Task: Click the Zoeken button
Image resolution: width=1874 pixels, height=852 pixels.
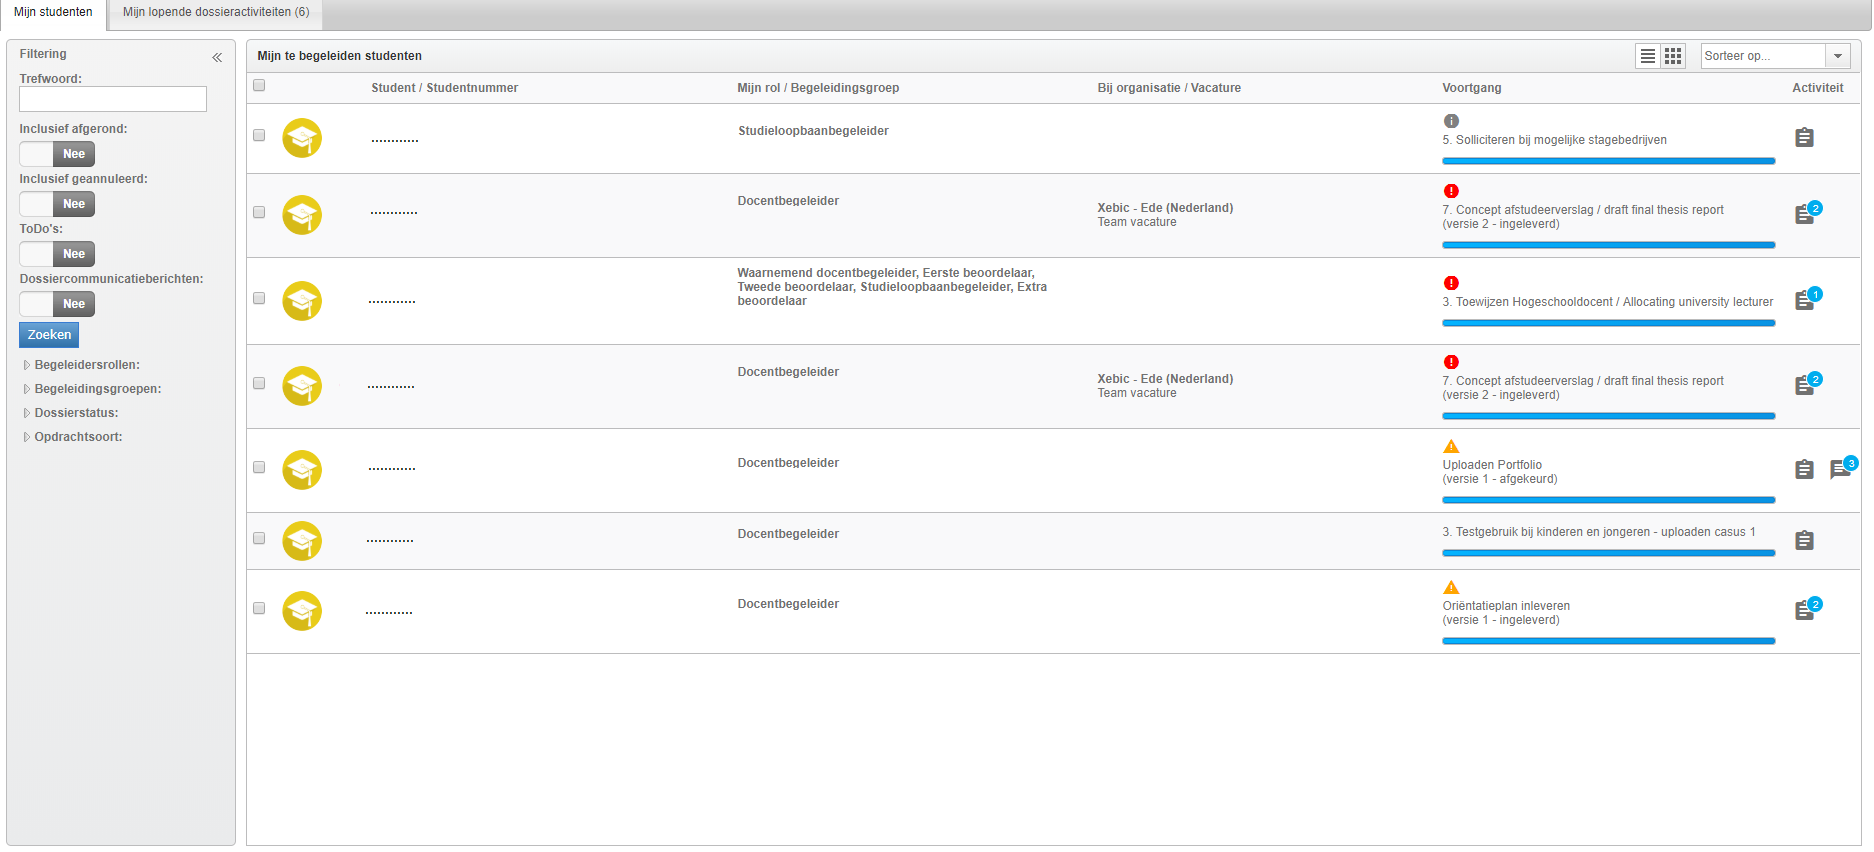Action: point(49,335)
